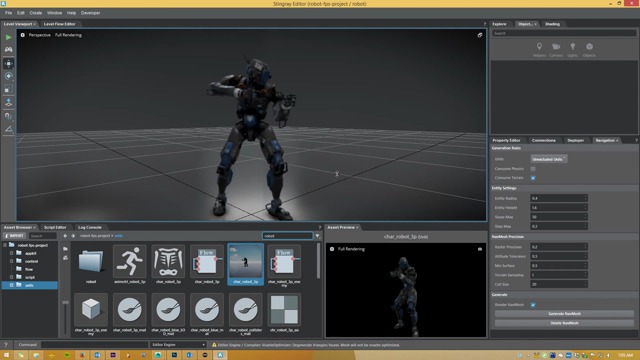Click the Object panel search field
The height and width of the screenshot is (360, 640).
(564, 33)
